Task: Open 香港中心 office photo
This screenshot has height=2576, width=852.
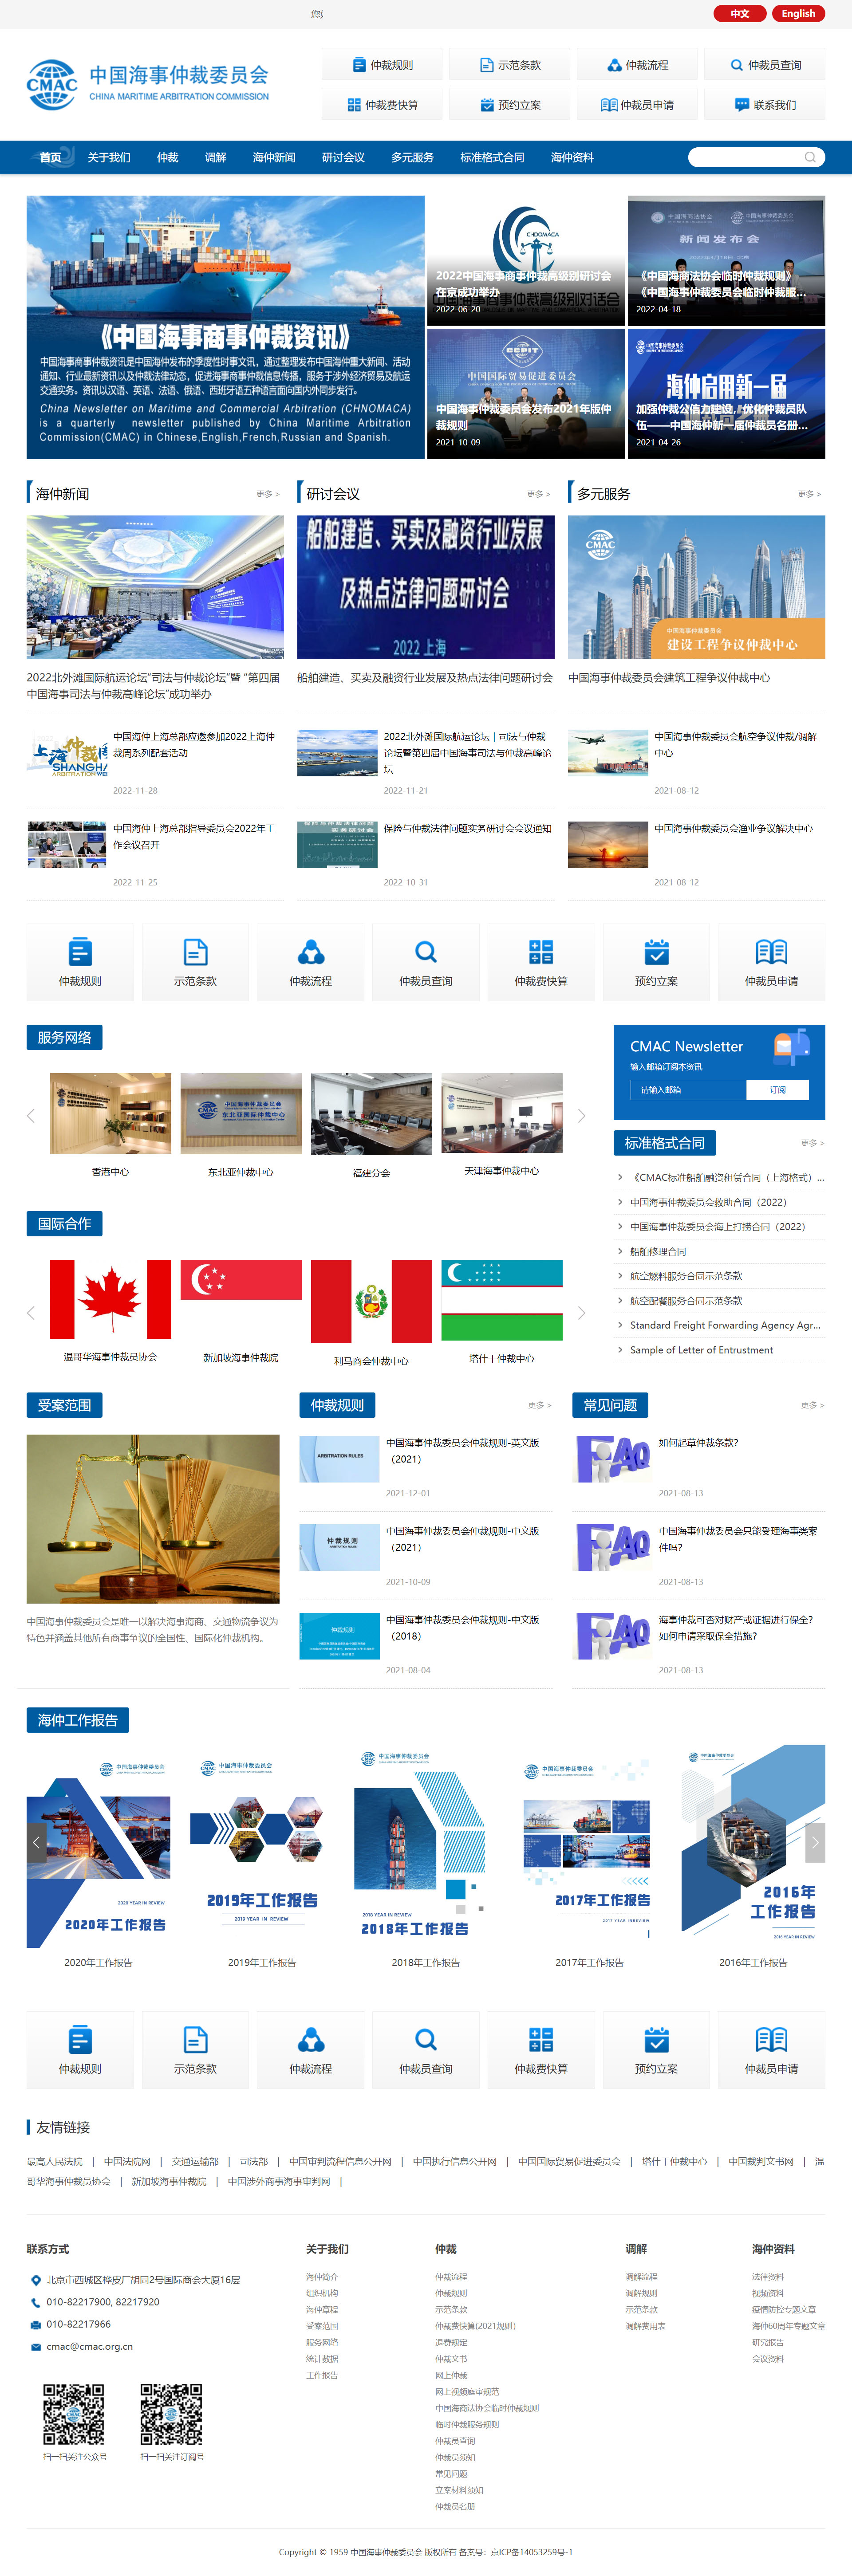Action: coord(111,1113)
